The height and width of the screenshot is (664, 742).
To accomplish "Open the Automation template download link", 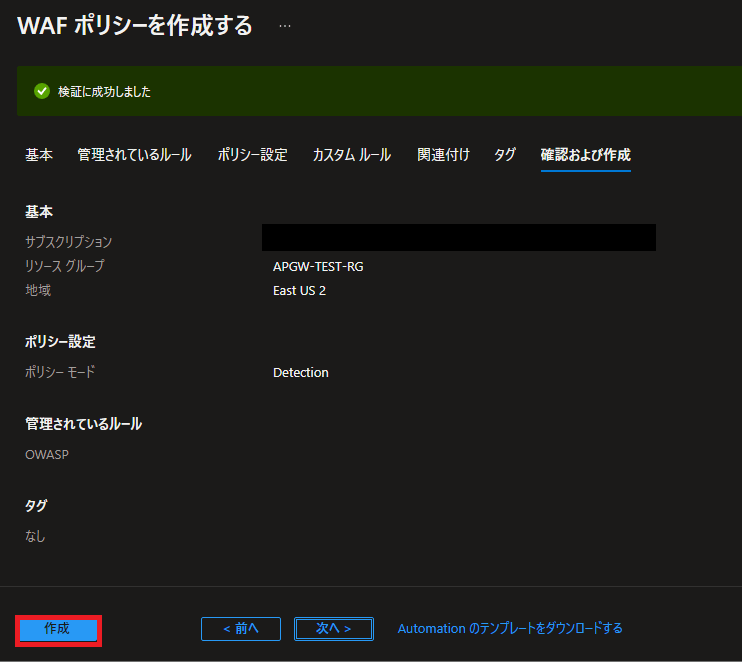I will (x=510, y=629).
